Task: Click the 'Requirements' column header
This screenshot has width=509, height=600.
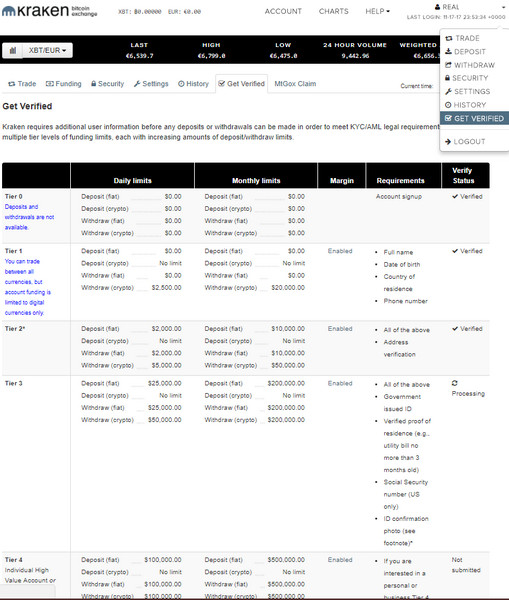Action: pyautogui.click(x=400, y=181)
